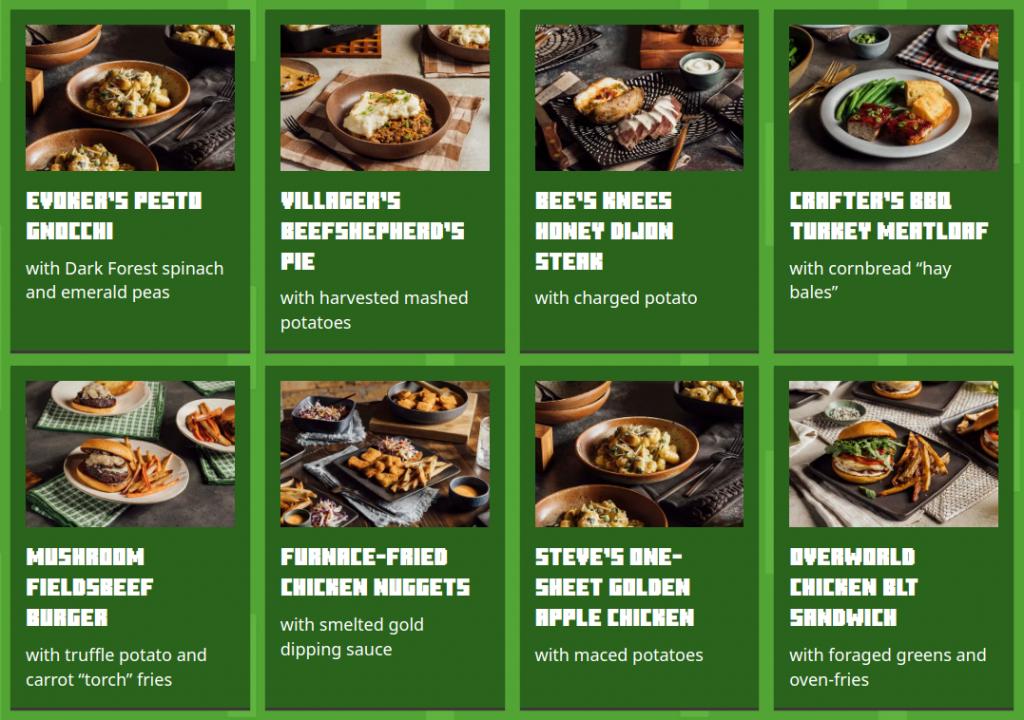Click the cornbread "hay bales" description

870,280
